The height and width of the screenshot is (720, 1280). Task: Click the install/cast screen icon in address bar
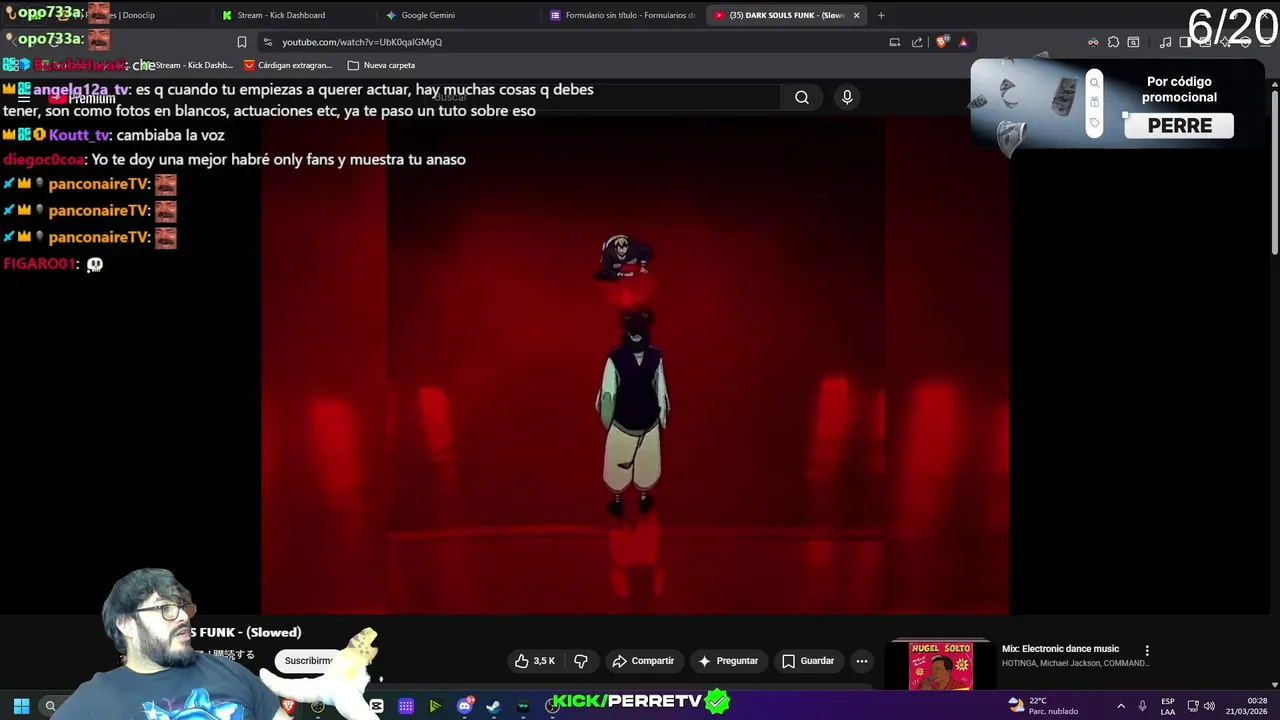coord(895,42)
